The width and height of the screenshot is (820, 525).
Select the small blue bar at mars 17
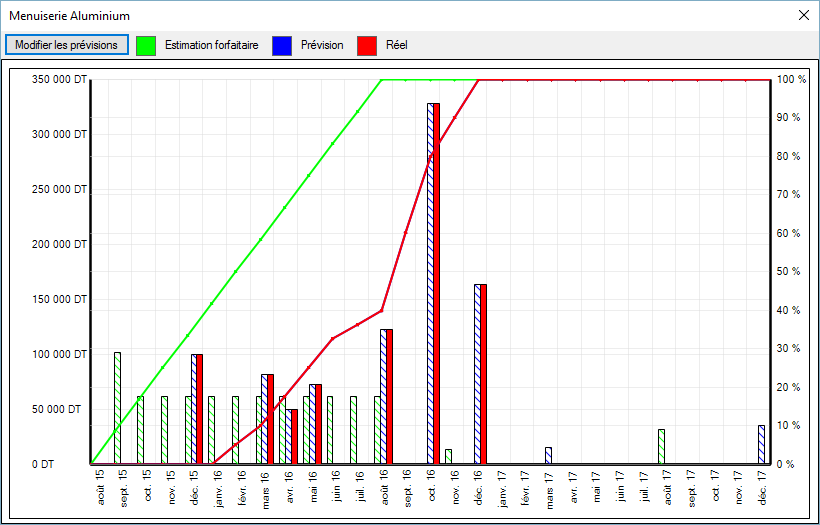(x=548, y=455)
